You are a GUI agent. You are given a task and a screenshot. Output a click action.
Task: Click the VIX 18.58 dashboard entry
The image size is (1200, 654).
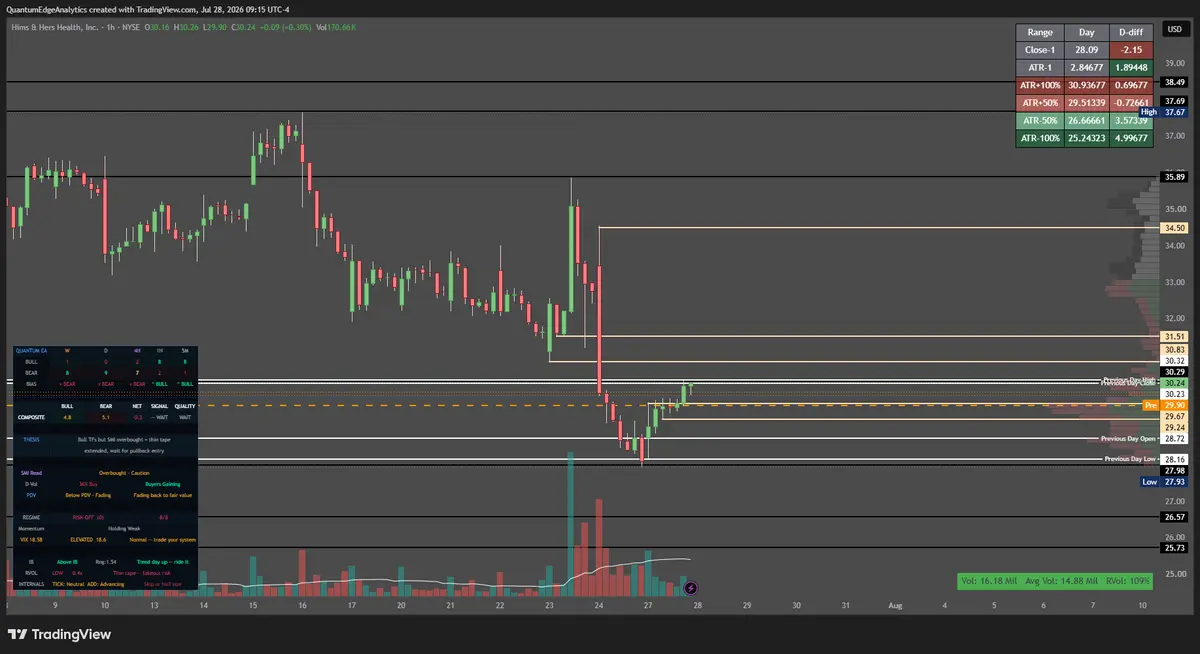30,539
